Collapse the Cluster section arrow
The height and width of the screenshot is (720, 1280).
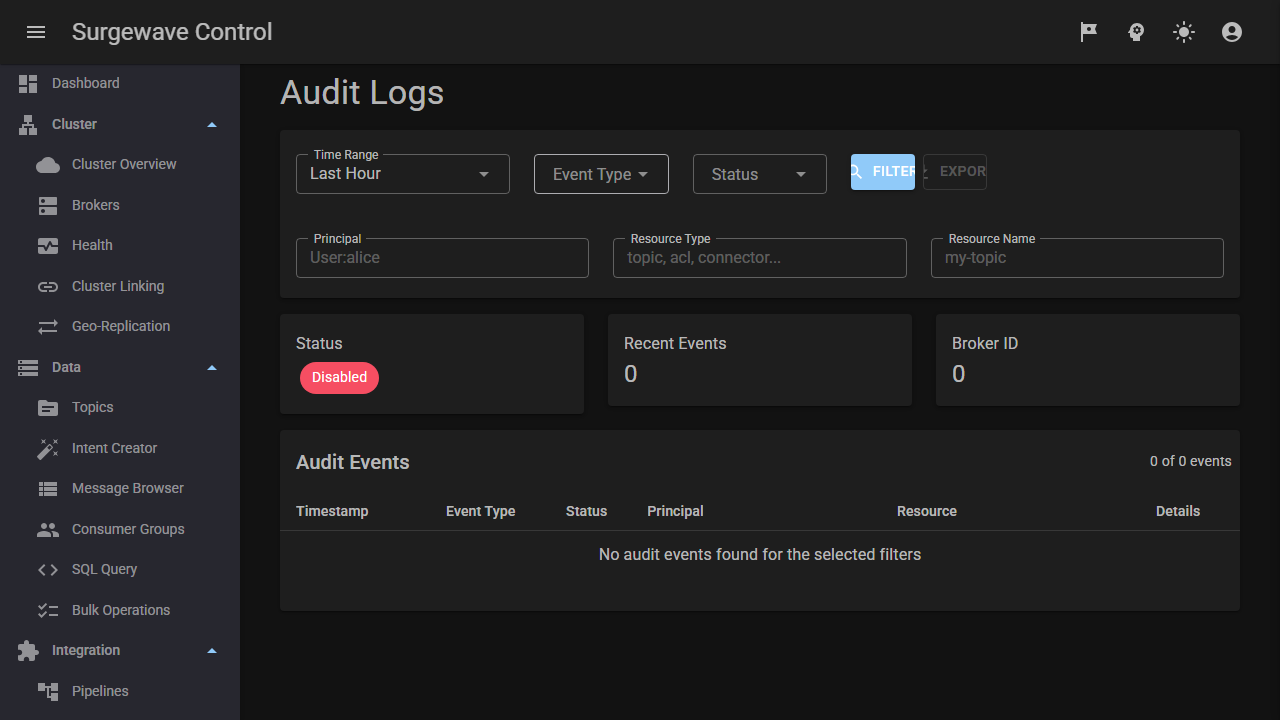212,125
